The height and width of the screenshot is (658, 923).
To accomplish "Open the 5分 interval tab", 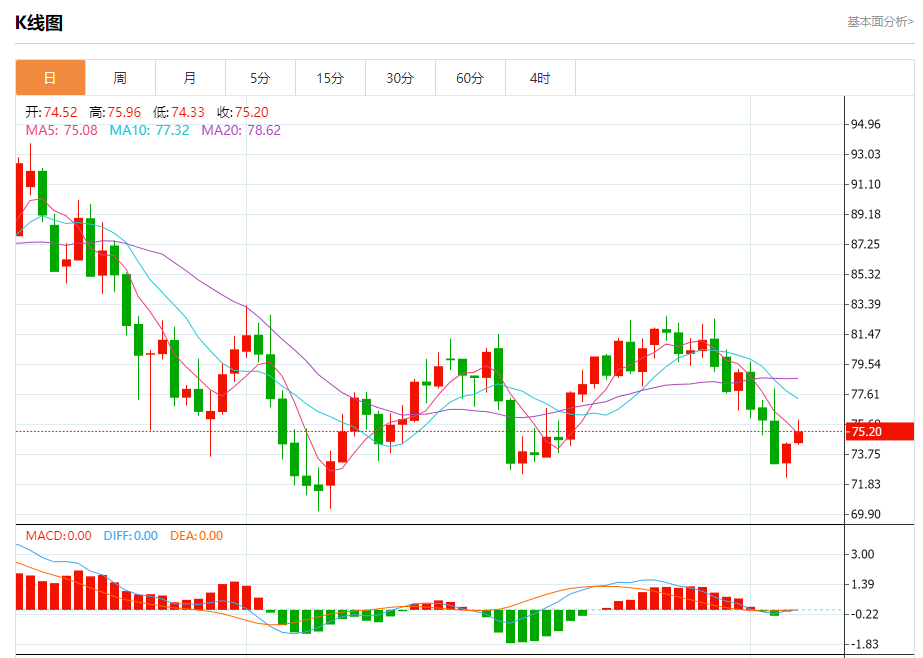I will coord(260,78).
